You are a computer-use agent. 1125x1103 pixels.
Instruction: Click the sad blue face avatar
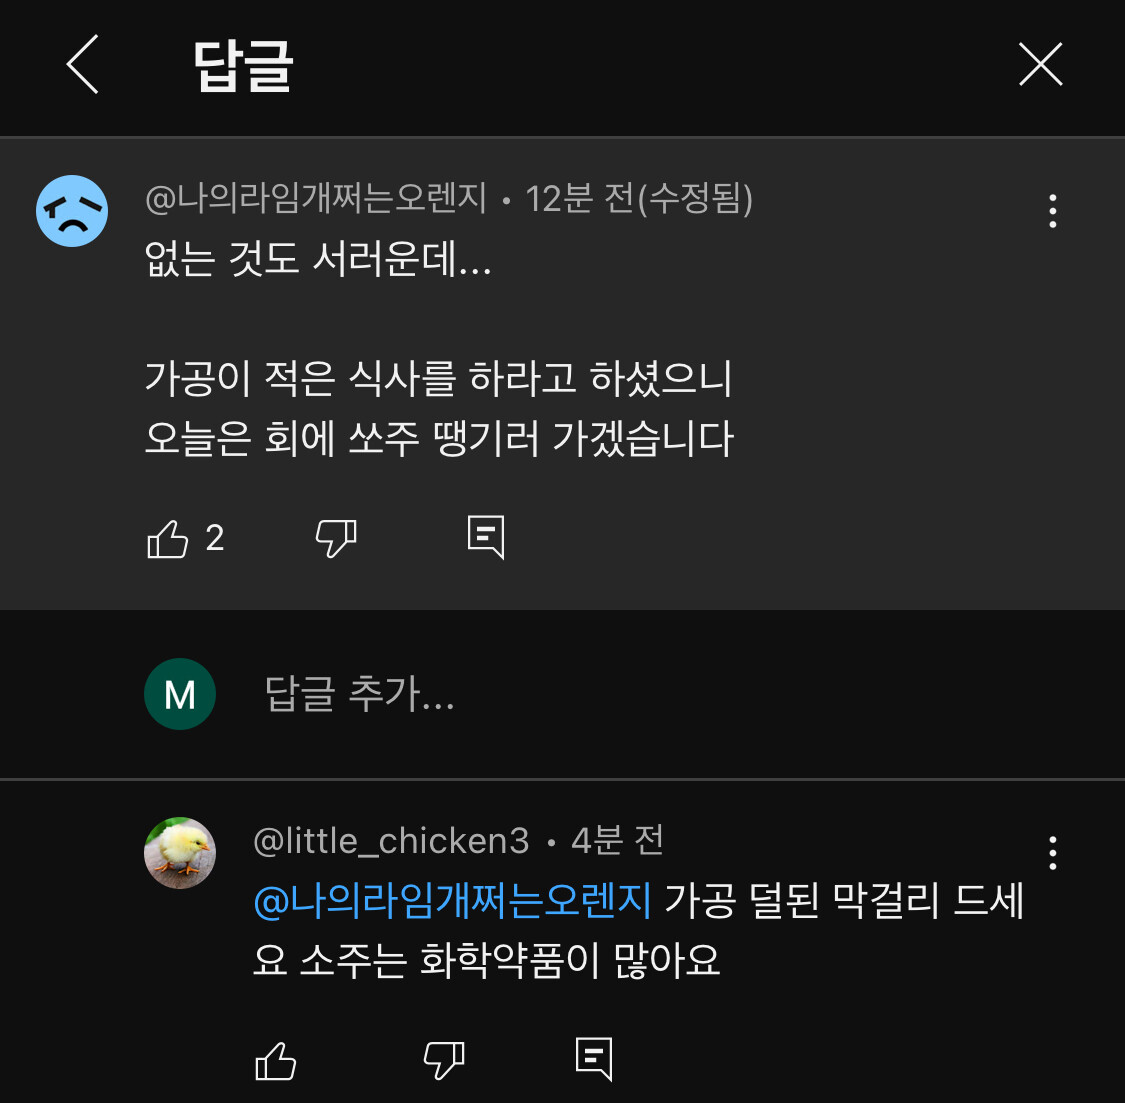click(x=72, y=211)
